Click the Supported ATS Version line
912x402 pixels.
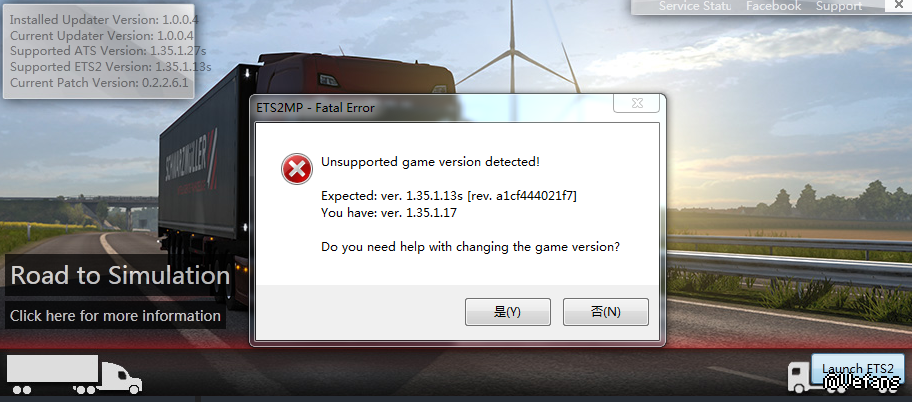(x=108, y=51)
